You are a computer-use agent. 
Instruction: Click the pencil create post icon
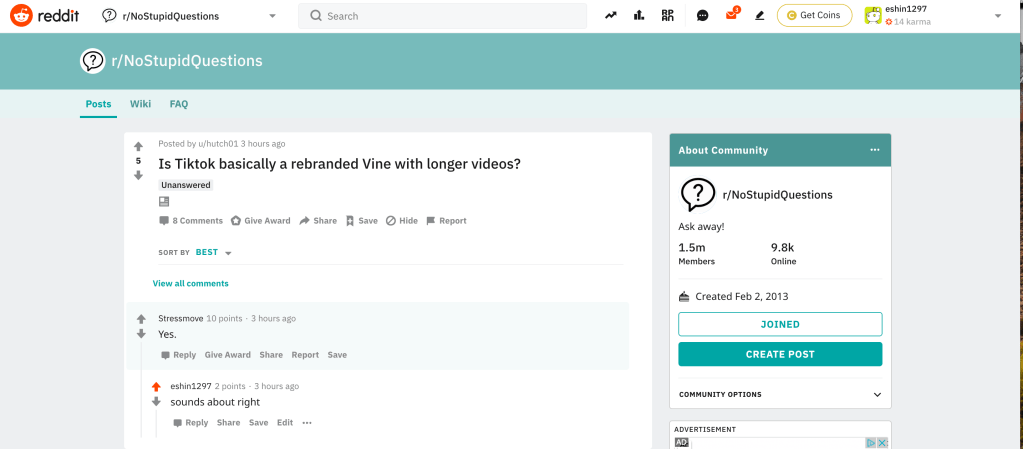[760, 16]
